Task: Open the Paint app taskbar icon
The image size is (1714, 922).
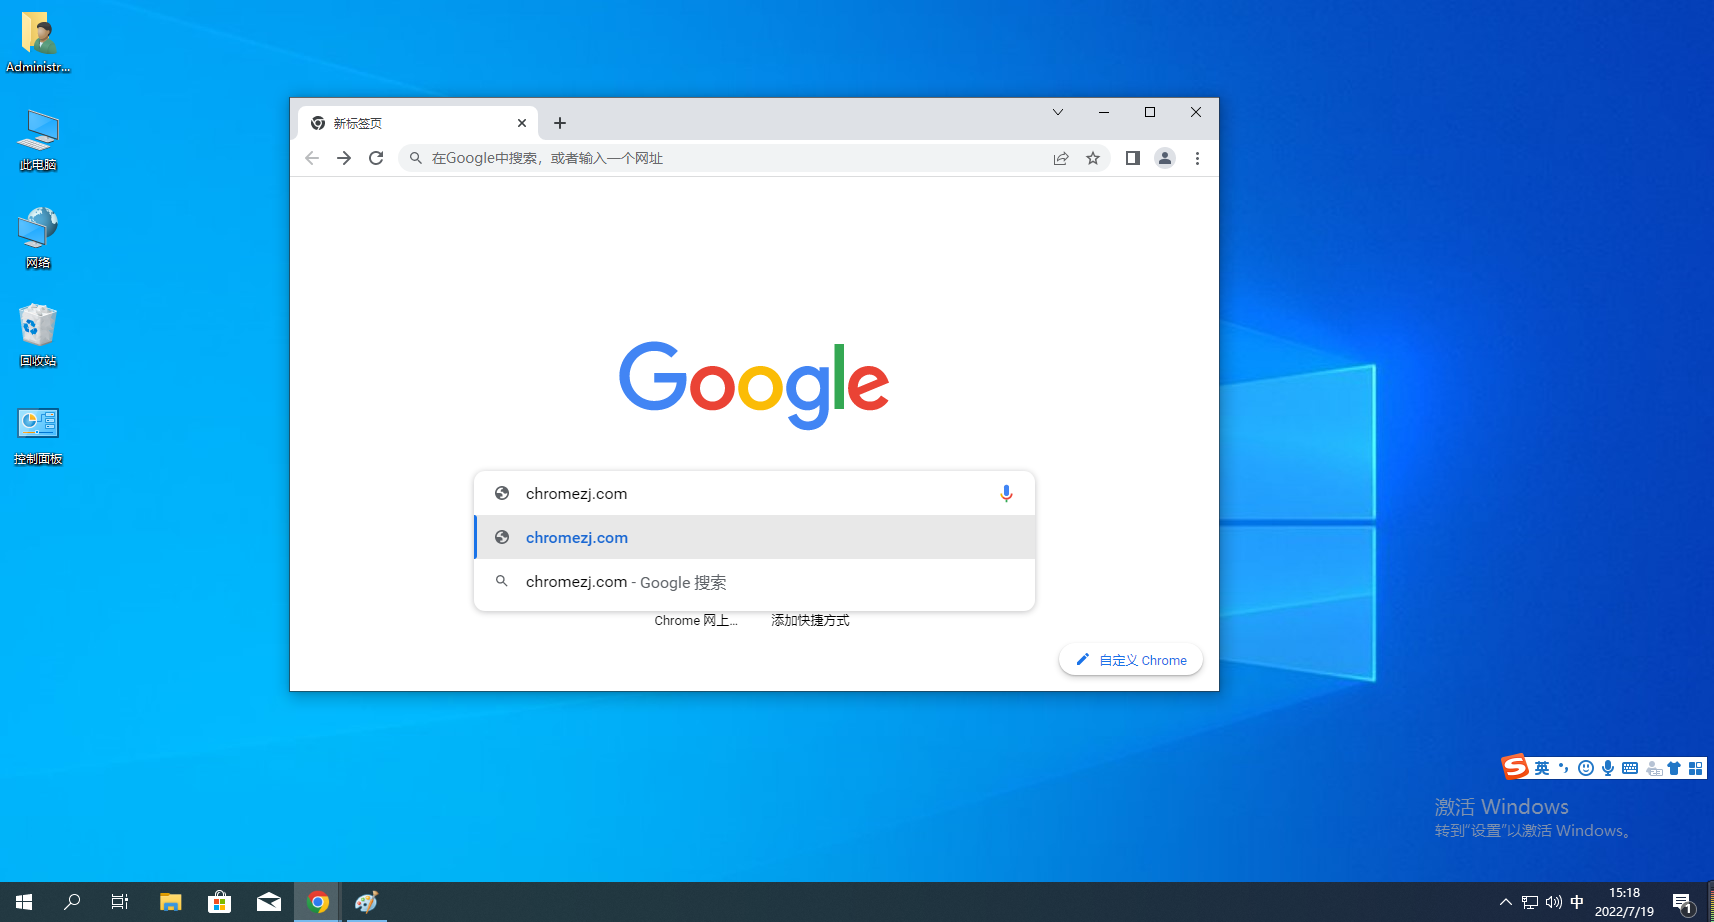Action: tap(367, 902)
